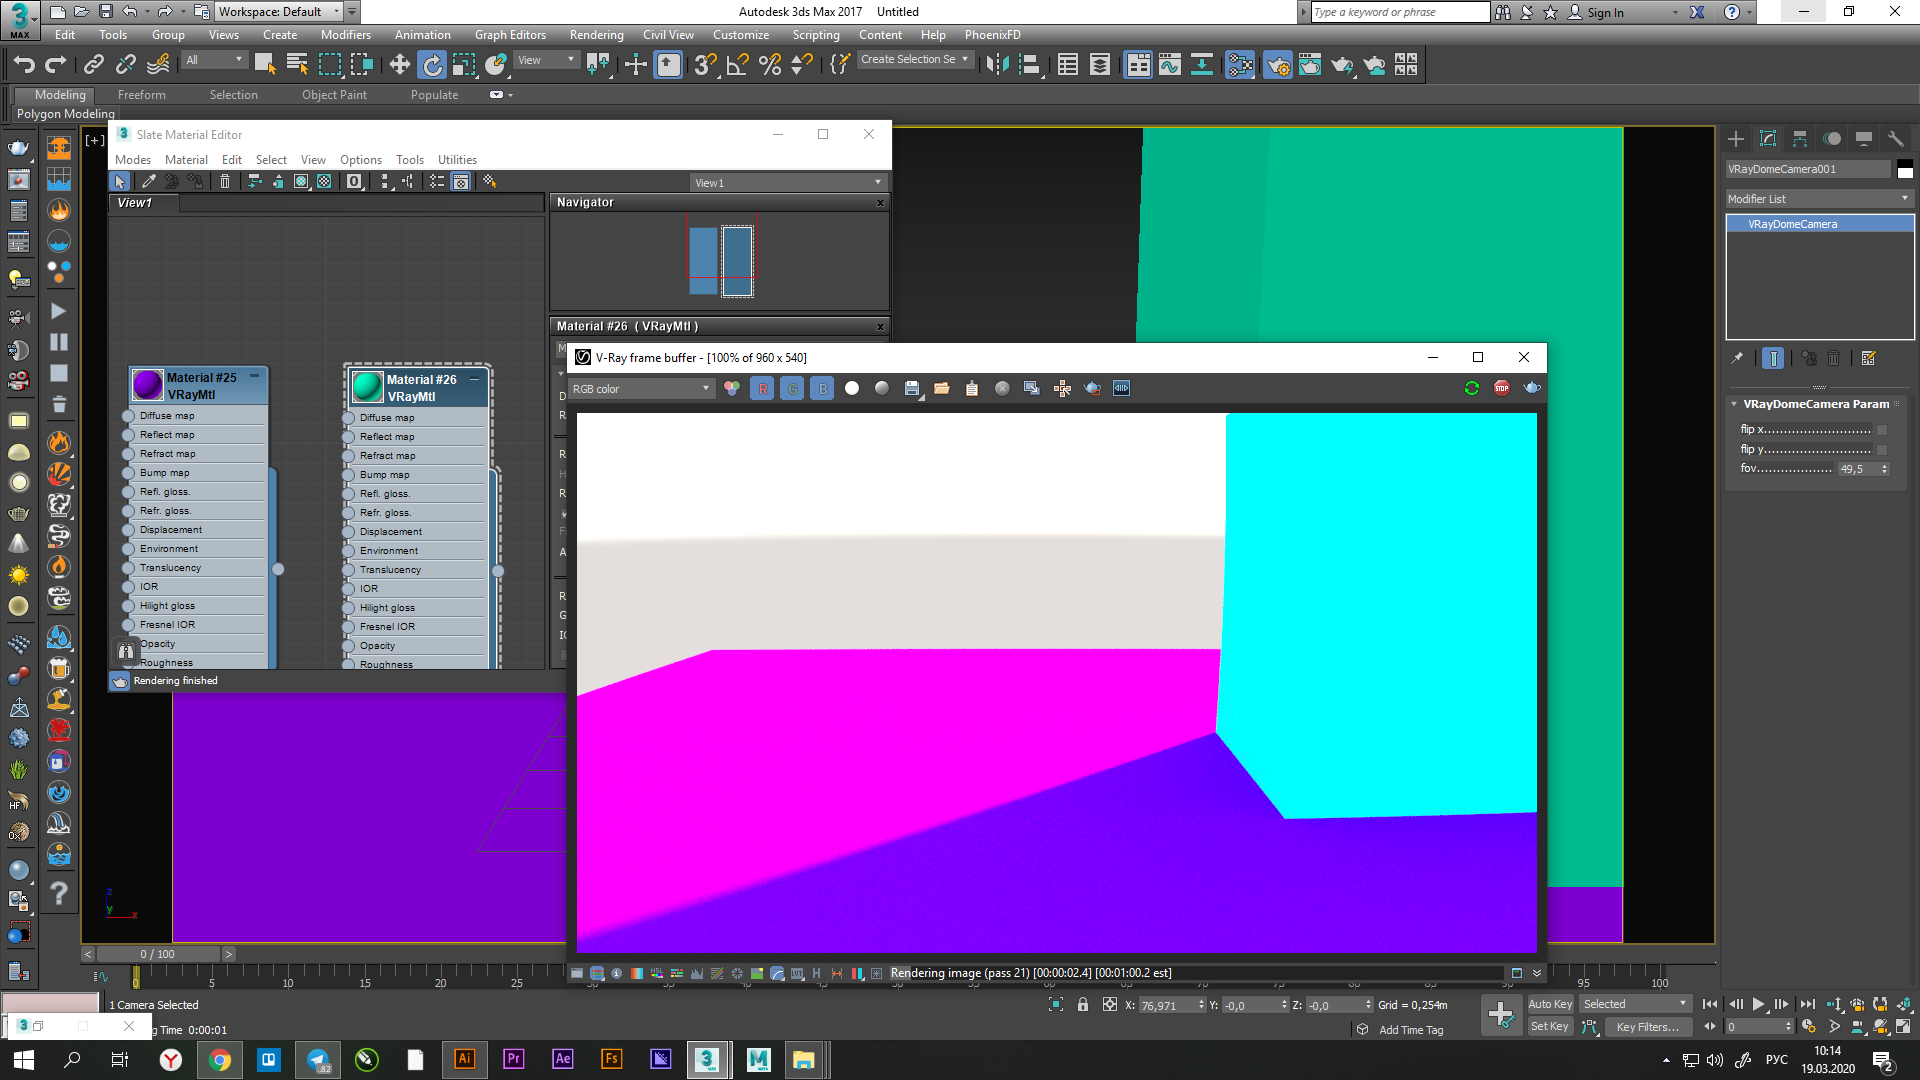1920x1080 pixels.
Task: Open reference coordinate View dropdown
Action: pyautogui.click(x=546, y=60)
